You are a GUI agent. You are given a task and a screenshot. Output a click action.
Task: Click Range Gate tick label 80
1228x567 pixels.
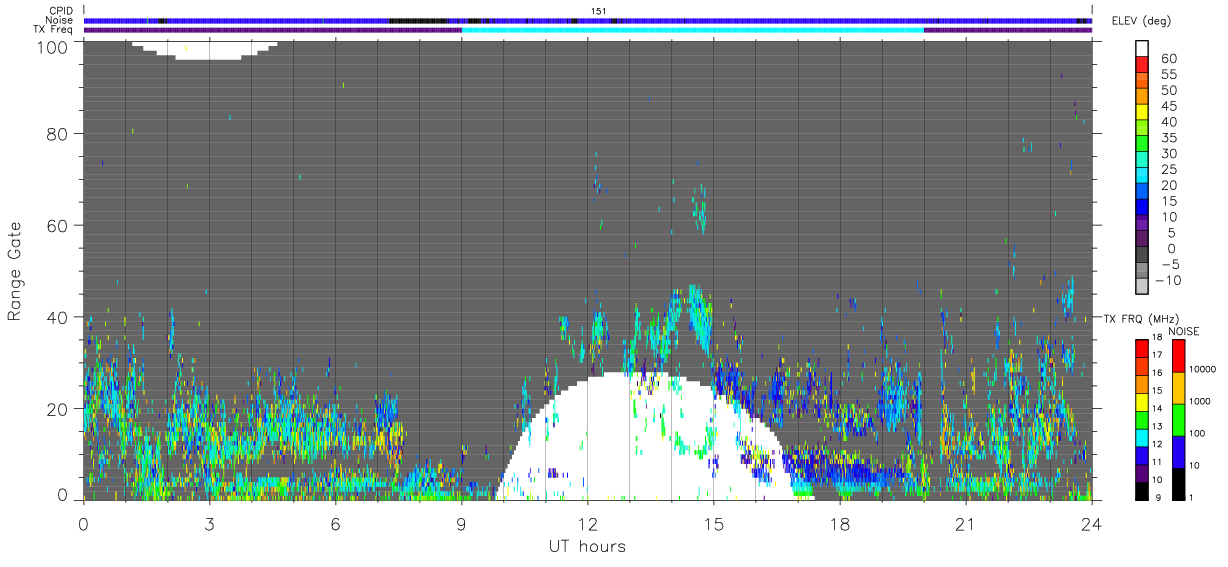pos(58,133)
